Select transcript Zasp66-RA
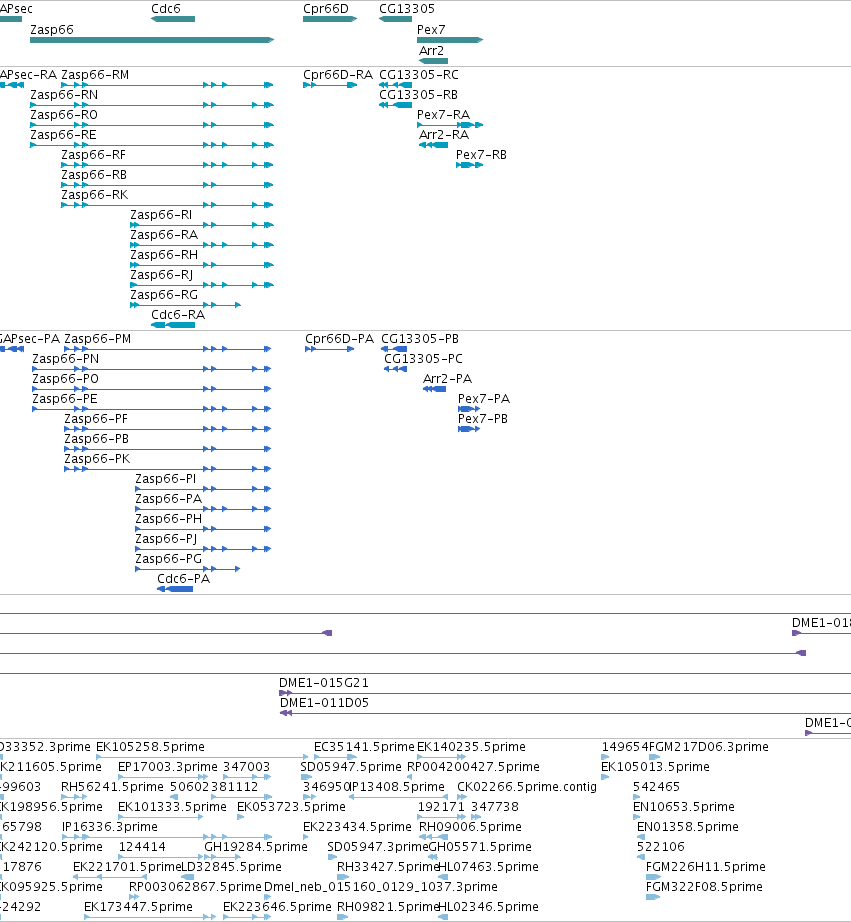851x922 pixels. (x=202, y=245)
